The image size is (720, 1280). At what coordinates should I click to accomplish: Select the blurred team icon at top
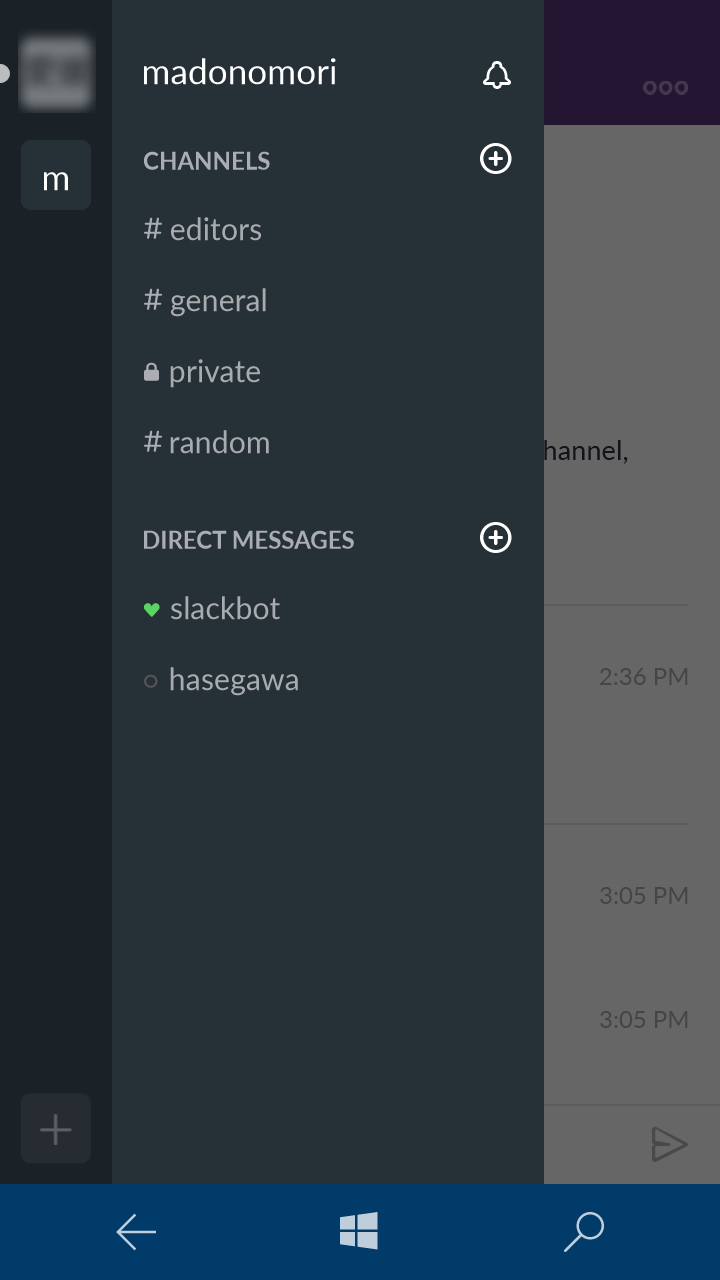pyautogui.click(x=56, y=73)
